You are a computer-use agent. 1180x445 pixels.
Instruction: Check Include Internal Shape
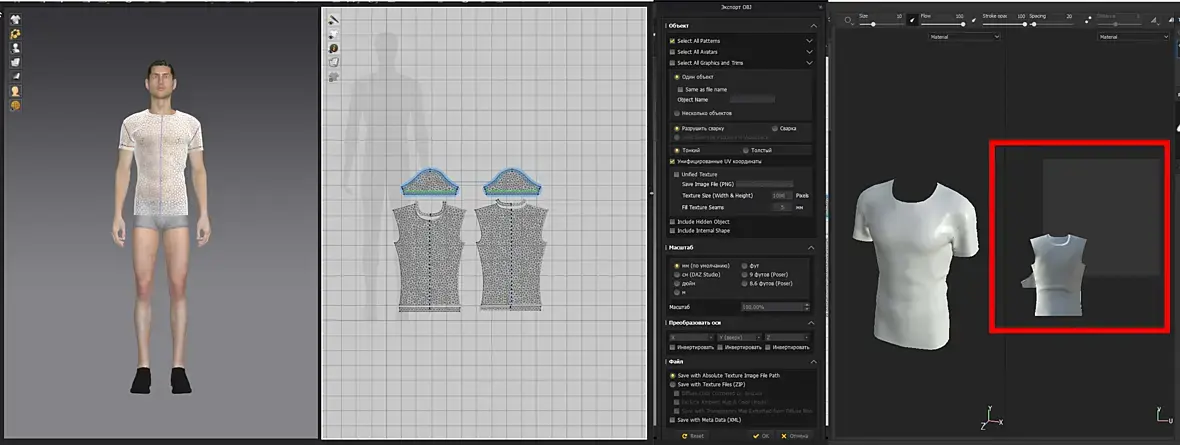(x=673, y=231)
